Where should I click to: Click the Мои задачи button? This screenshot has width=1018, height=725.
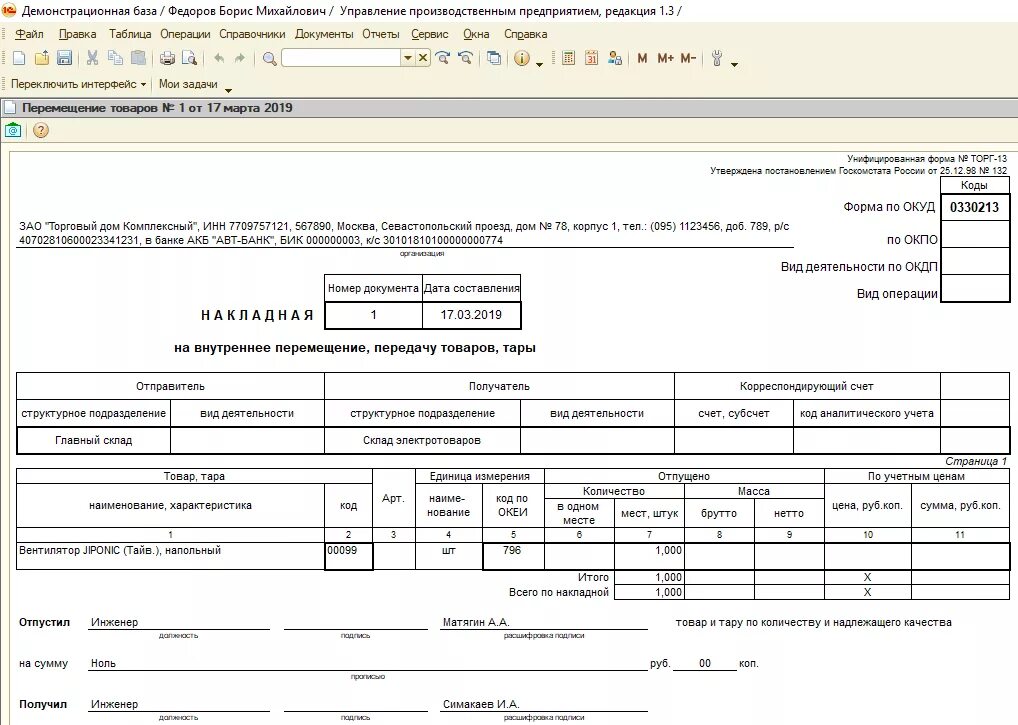(x=188, y=84)
